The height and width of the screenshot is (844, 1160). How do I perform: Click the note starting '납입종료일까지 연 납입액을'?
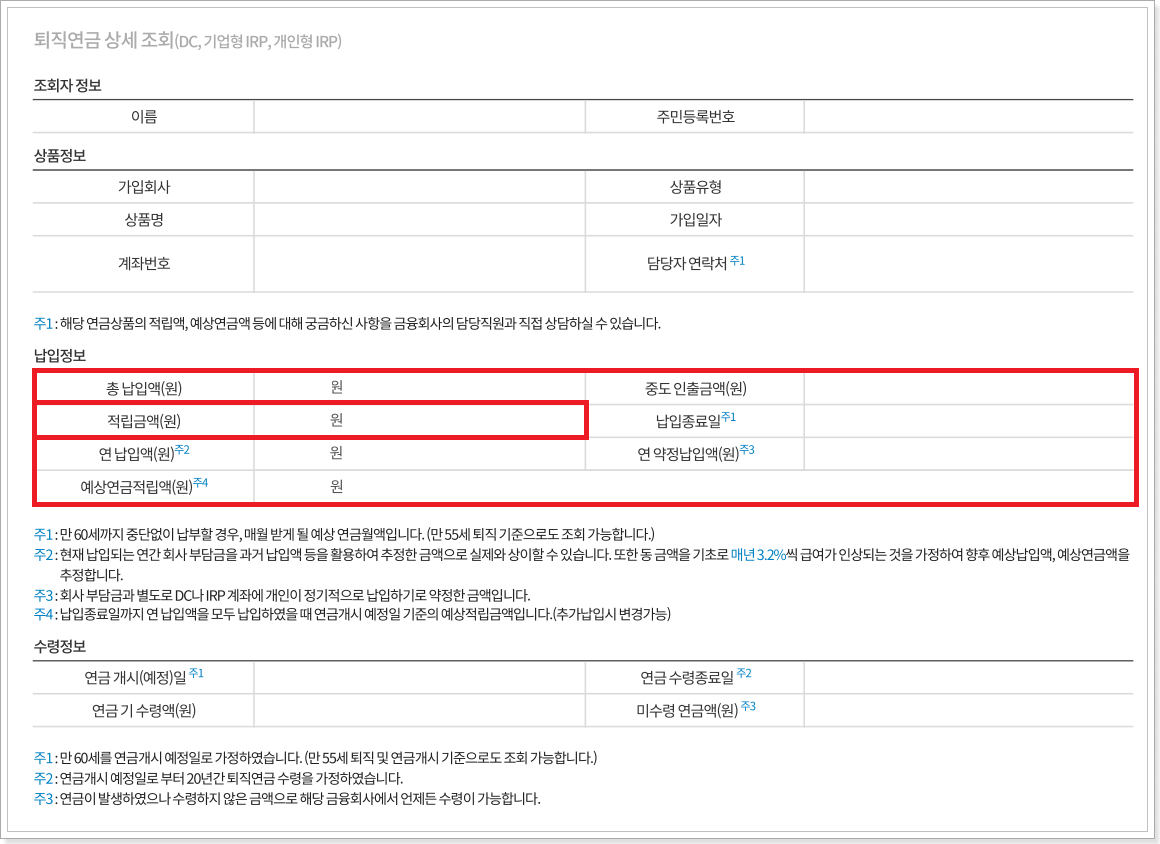tap(365, 614)
